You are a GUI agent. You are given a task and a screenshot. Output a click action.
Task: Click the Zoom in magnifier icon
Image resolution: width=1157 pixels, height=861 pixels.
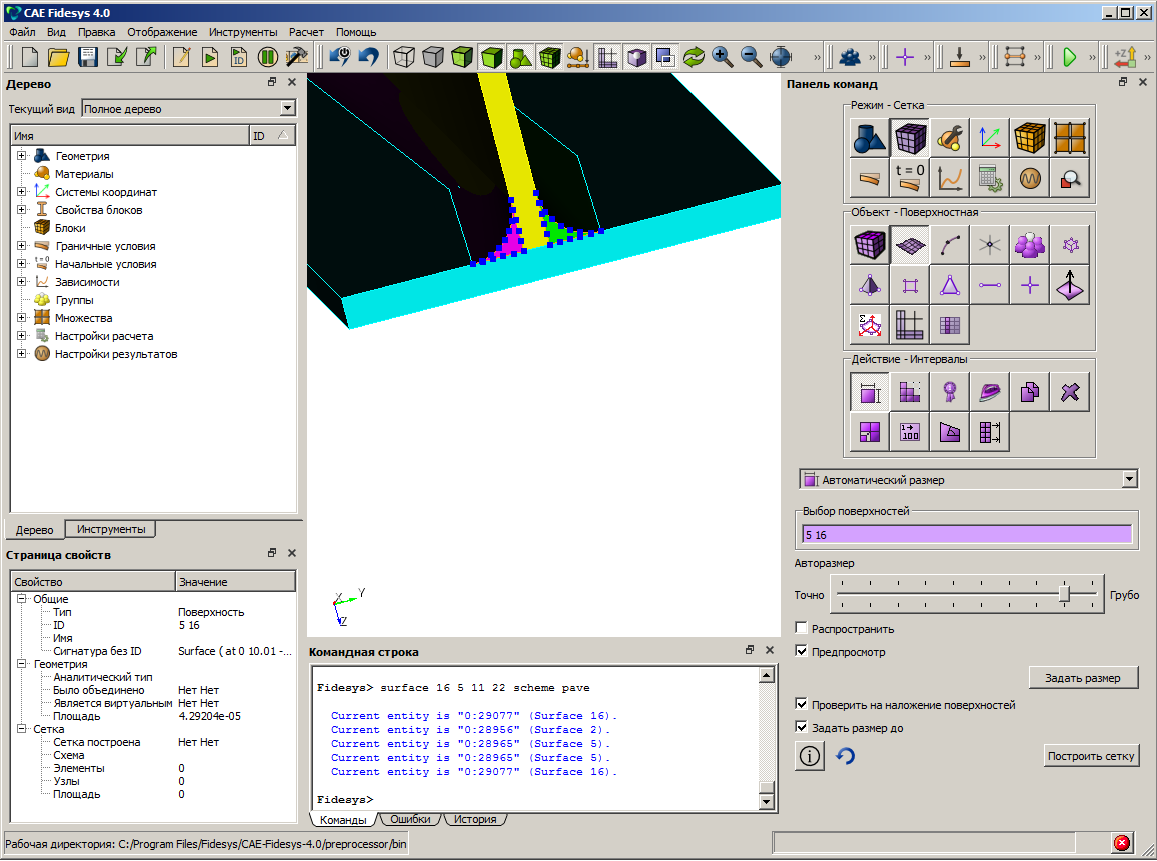tap(722, 57)
